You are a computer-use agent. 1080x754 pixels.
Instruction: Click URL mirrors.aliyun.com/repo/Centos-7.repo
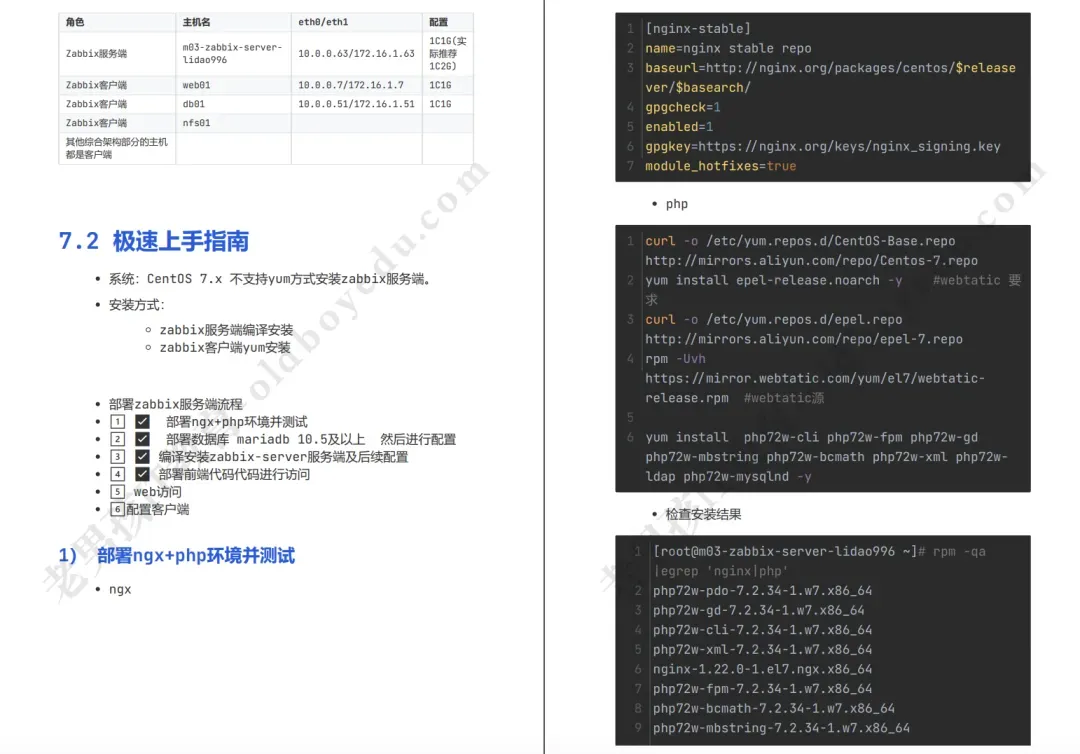pos(811,261)
